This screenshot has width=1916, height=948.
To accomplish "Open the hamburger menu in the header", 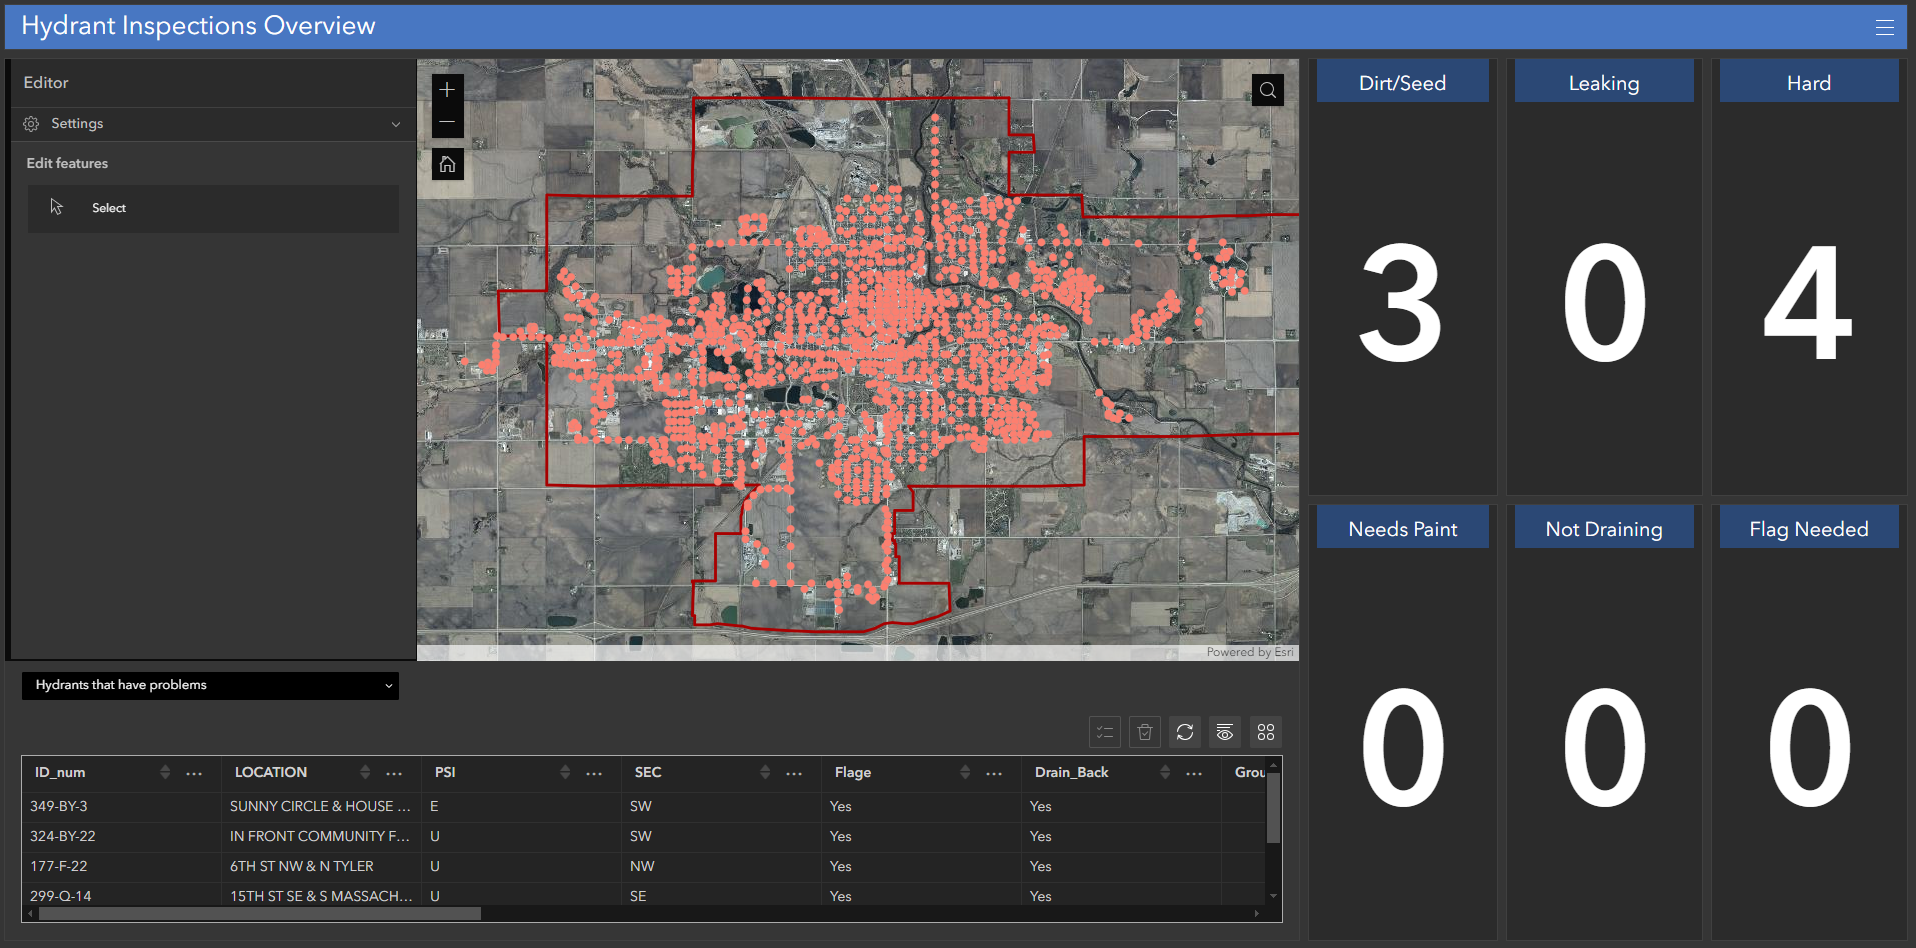I will (x=1885, y=26).
